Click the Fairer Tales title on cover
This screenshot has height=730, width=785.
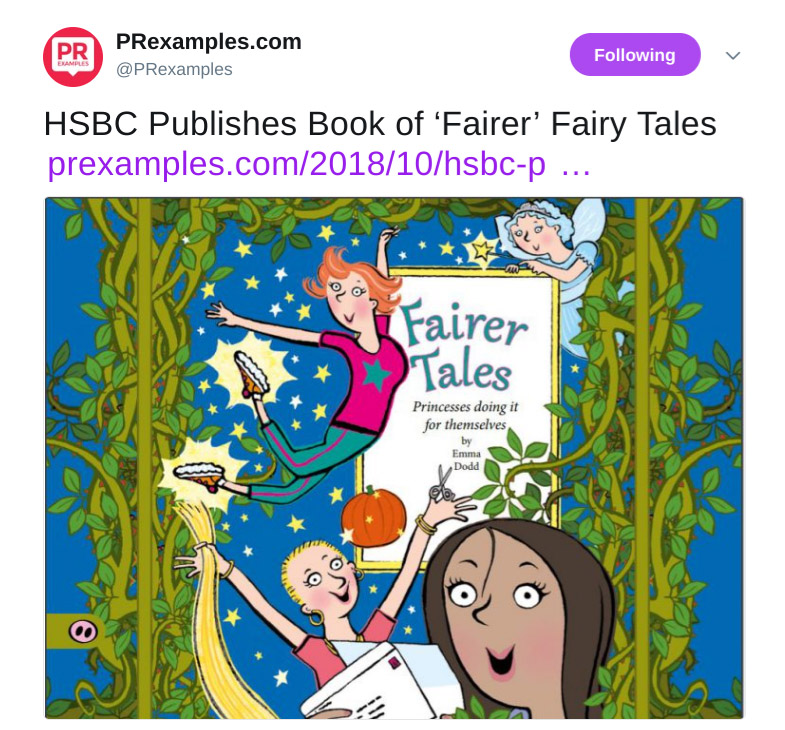coord(463,345)
